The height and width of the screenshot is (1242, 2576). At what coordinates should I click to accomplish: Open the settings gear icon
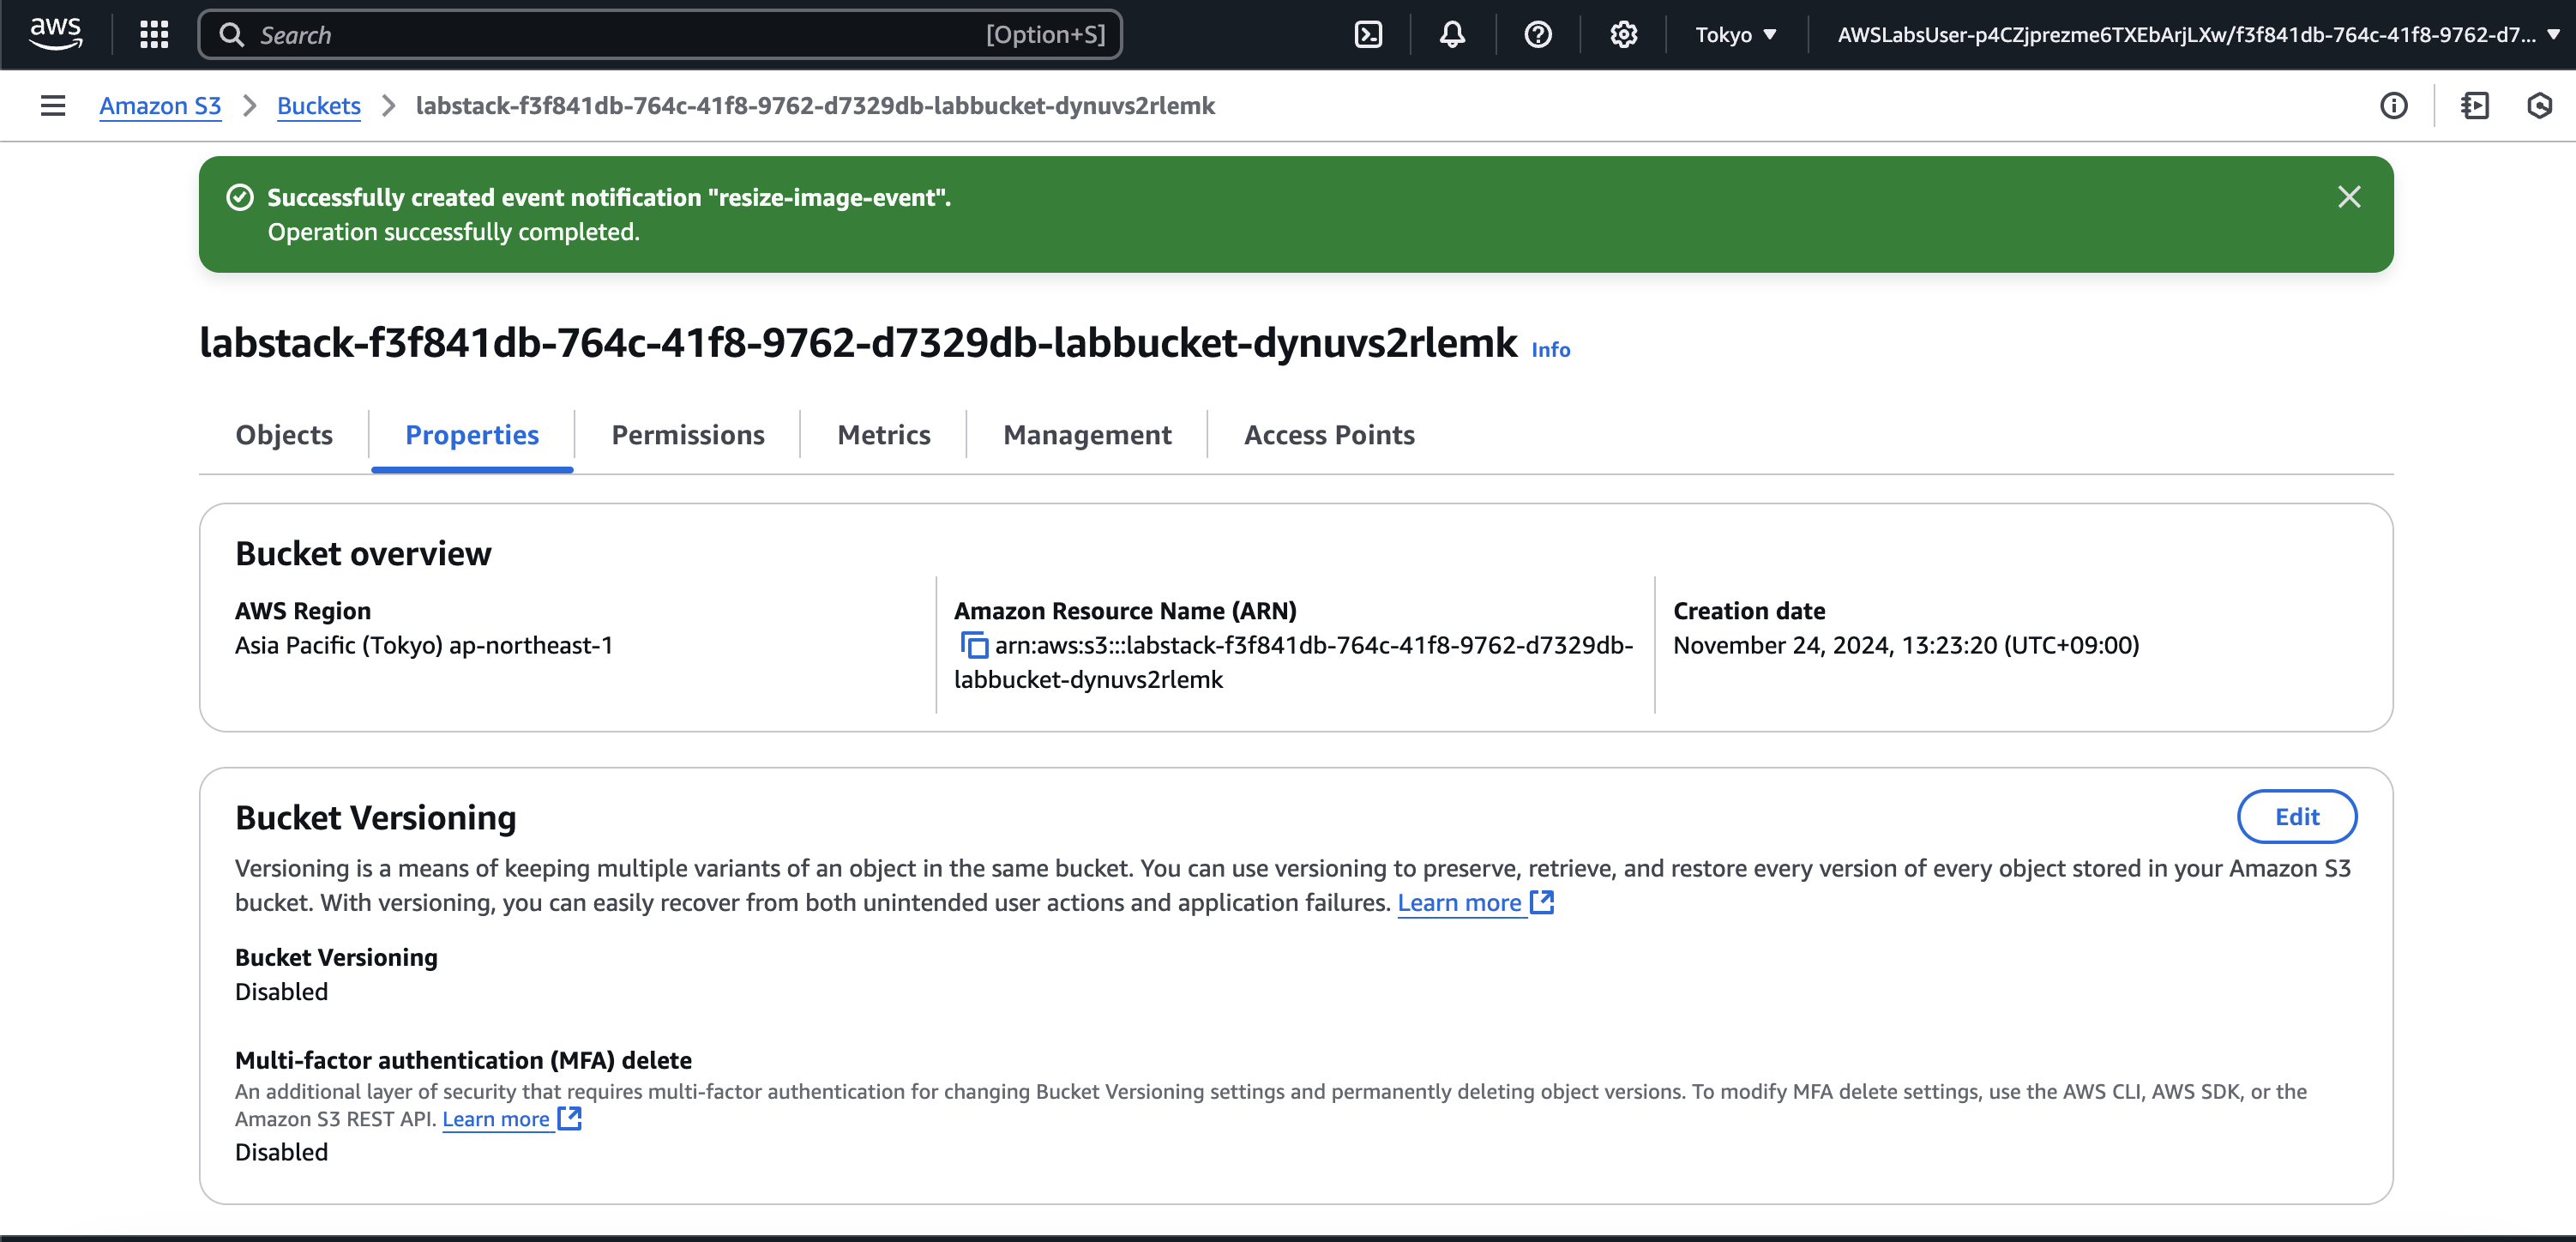coord(1623,35)
